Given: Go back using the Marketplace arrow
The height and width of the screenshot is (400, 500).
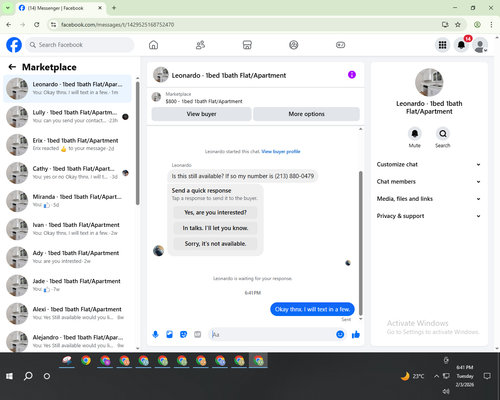Looking at the screenshot, I should (x=12, y=67).
